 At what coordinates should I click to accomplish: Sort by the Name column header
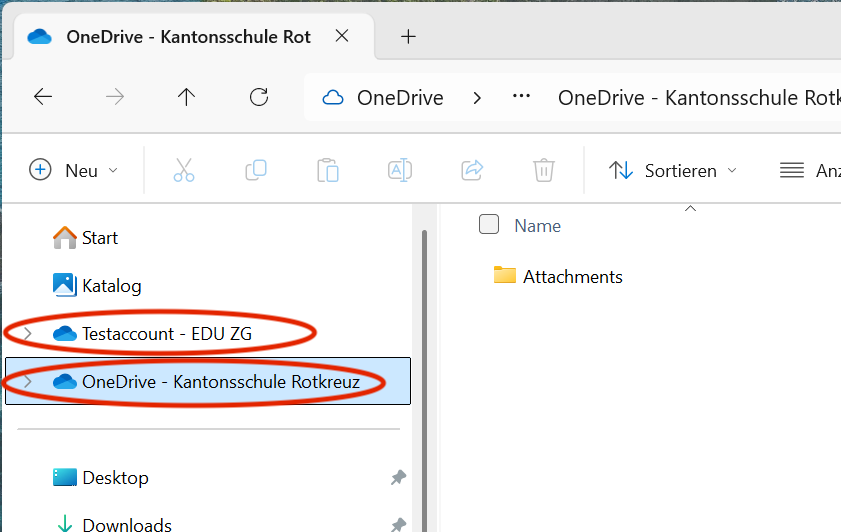point(537,226)
